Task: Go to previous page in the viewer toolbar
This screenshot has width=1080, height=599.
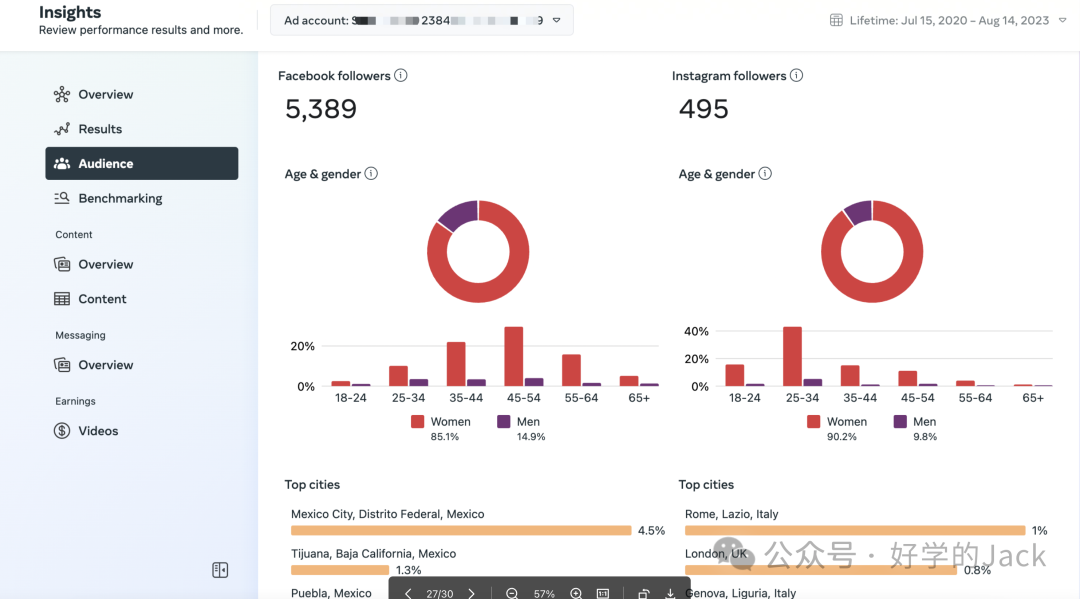Action: pos(408,593)
